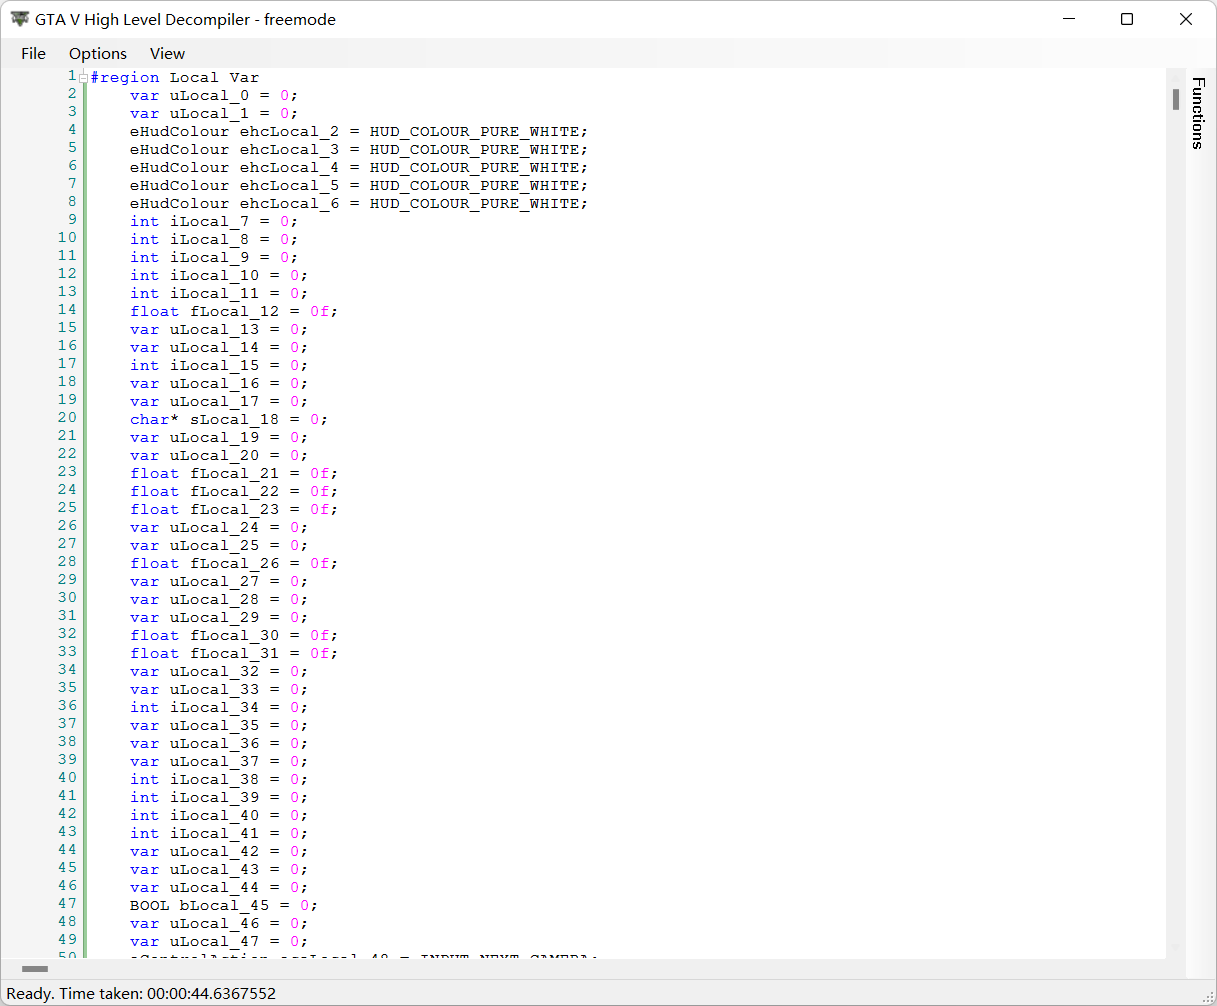Click the vertical scrollbar thumb
The height and width of the screenshot is (1006, 1217).
[x=1176, y=99]
